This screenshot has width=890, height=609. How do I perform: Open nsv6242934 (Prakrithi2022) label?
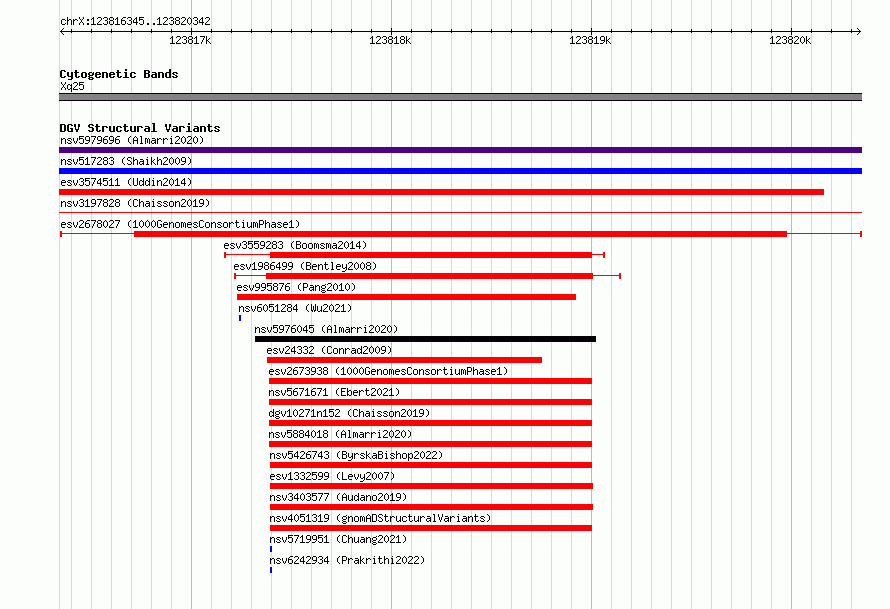[347, 560]
